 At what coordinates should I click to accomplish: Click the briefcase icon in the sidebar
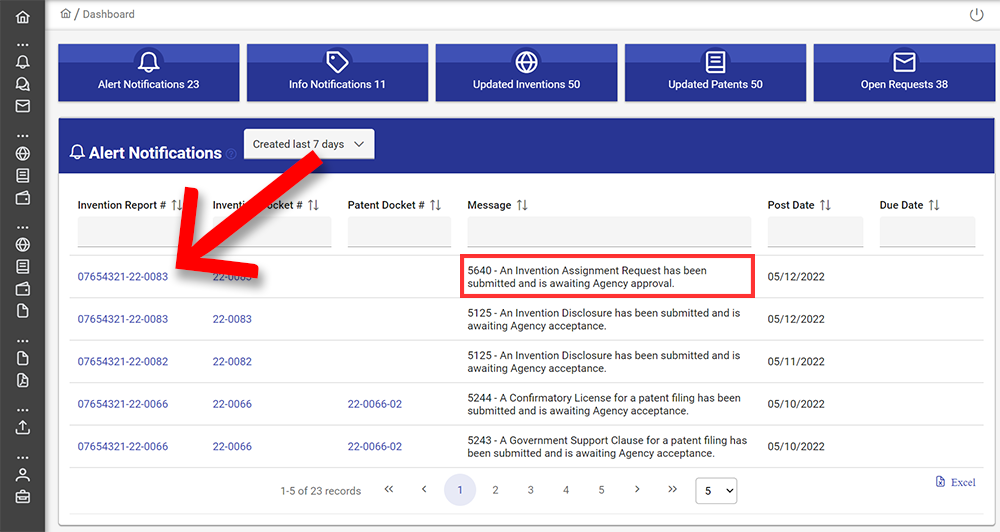coord(22,496)
